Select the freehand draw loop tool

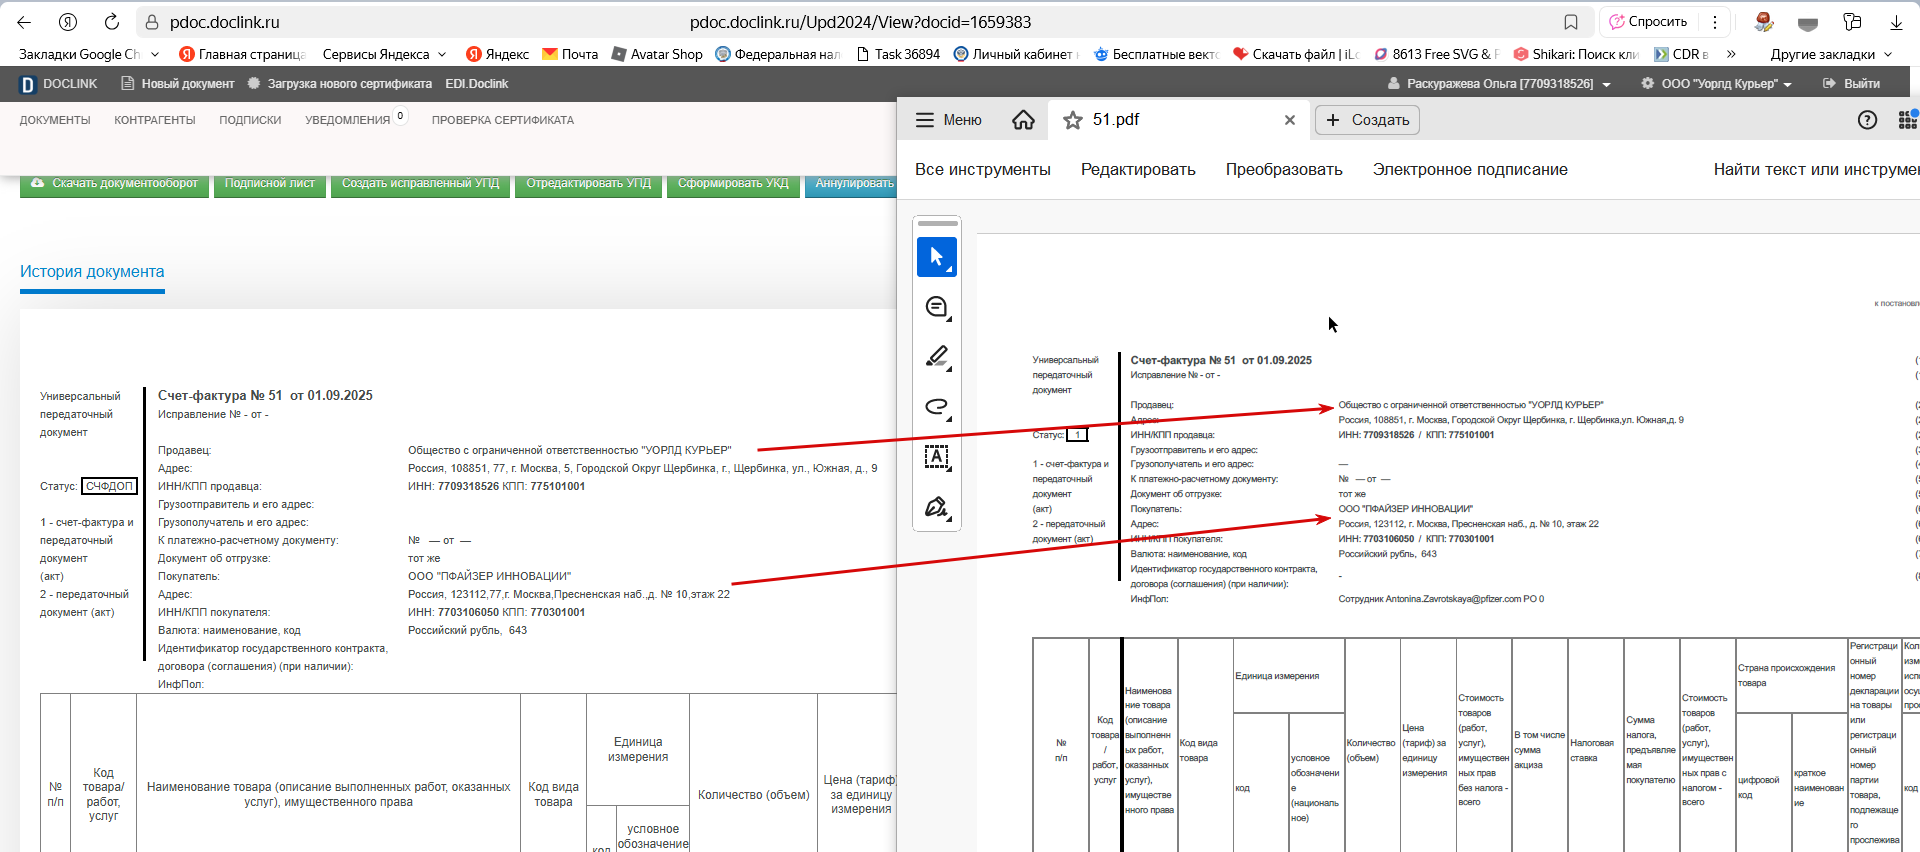[937, 407]
